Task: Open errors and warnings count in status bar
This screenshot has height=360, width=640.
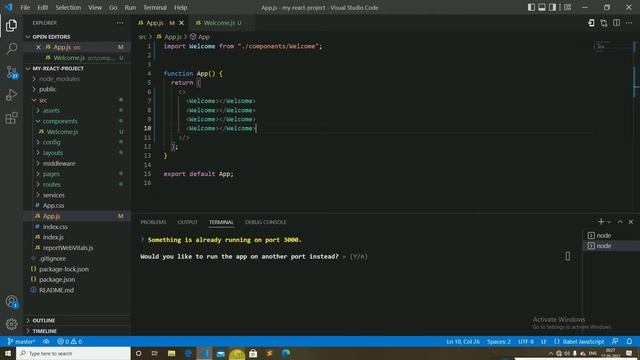Action: [70, 342]
